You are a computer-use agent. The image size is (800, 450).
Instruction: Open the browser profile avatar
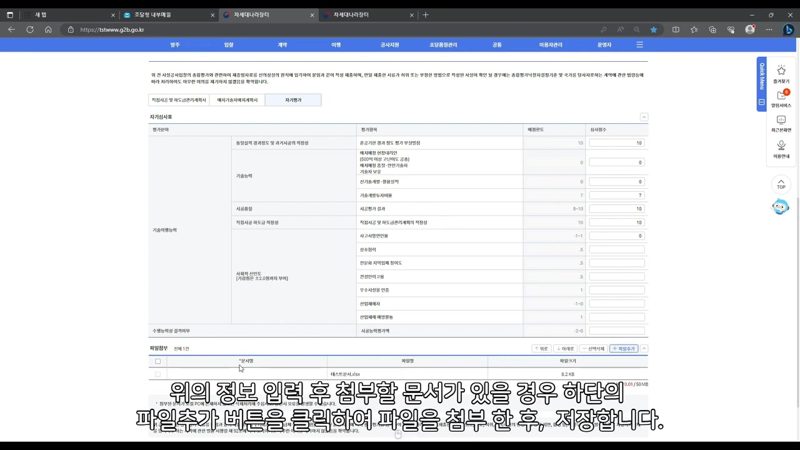[750, 30]
